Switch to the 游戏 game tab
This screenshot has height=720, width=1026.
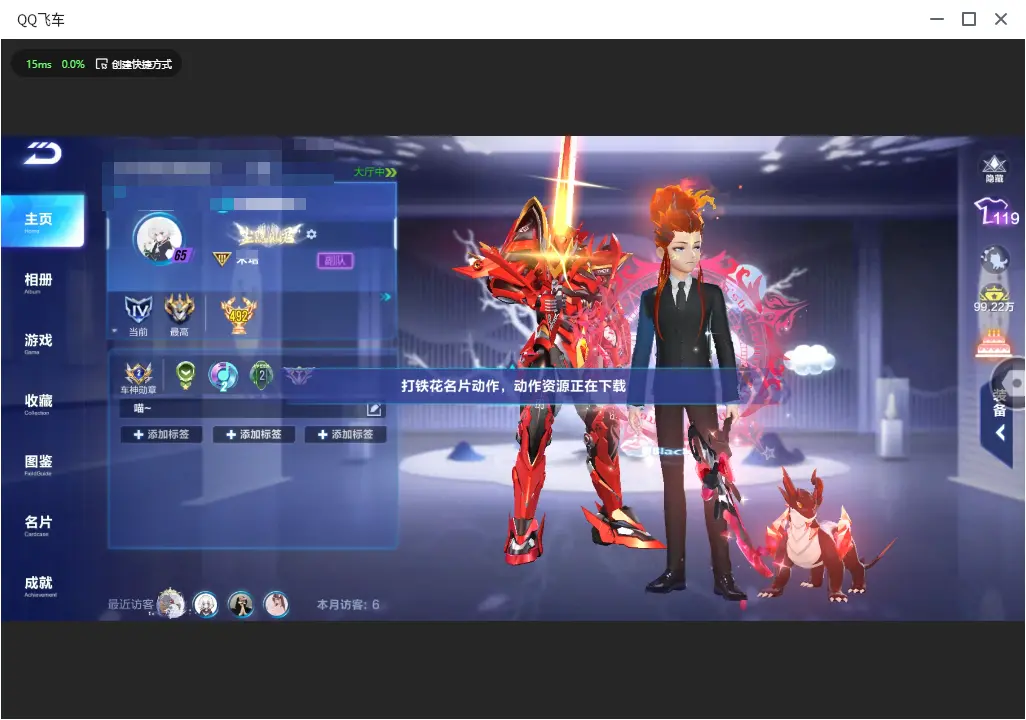coord(39,342)
